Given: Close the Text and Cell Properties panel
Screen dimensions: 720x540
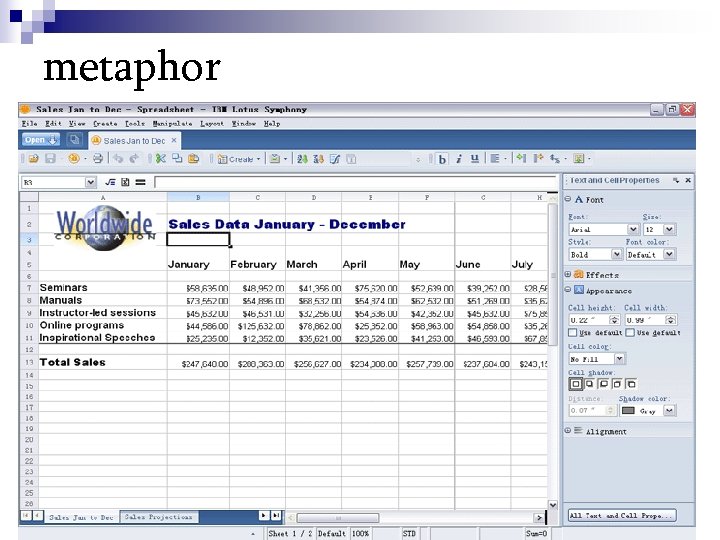Looking at the screenshot, I should coord(688,180).
